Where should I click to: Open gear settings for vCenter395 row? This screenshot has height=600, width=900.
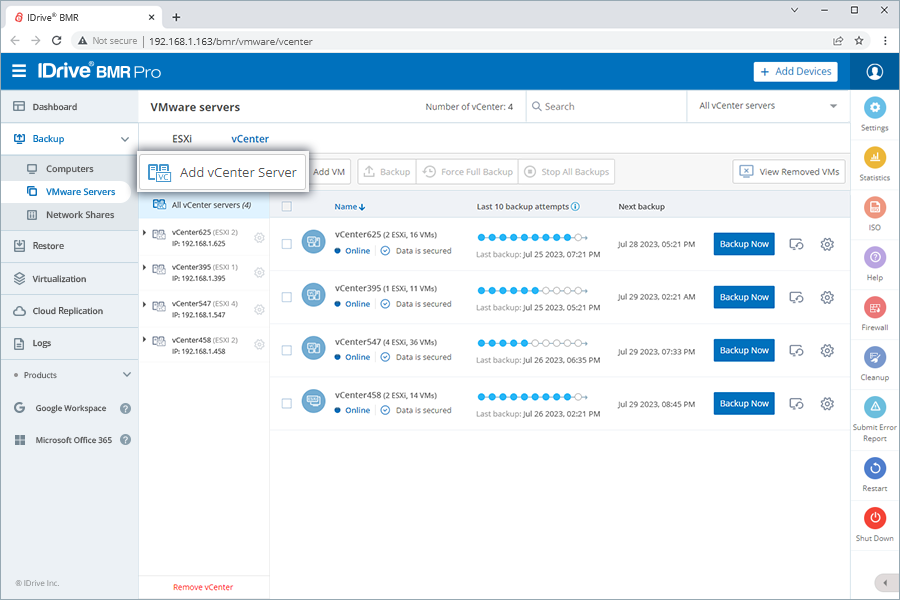tap(827, 297)
